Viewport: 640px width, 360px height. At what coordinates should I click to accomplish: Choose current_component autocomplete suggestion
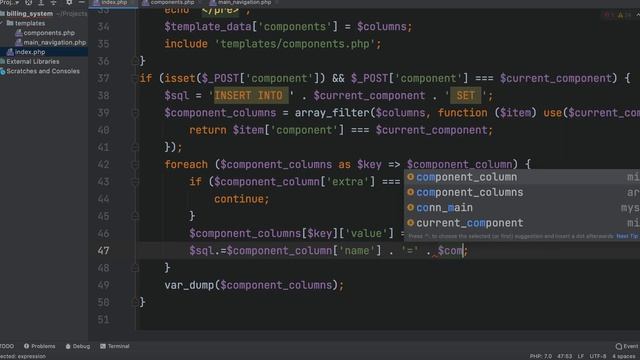pos(522,223)
